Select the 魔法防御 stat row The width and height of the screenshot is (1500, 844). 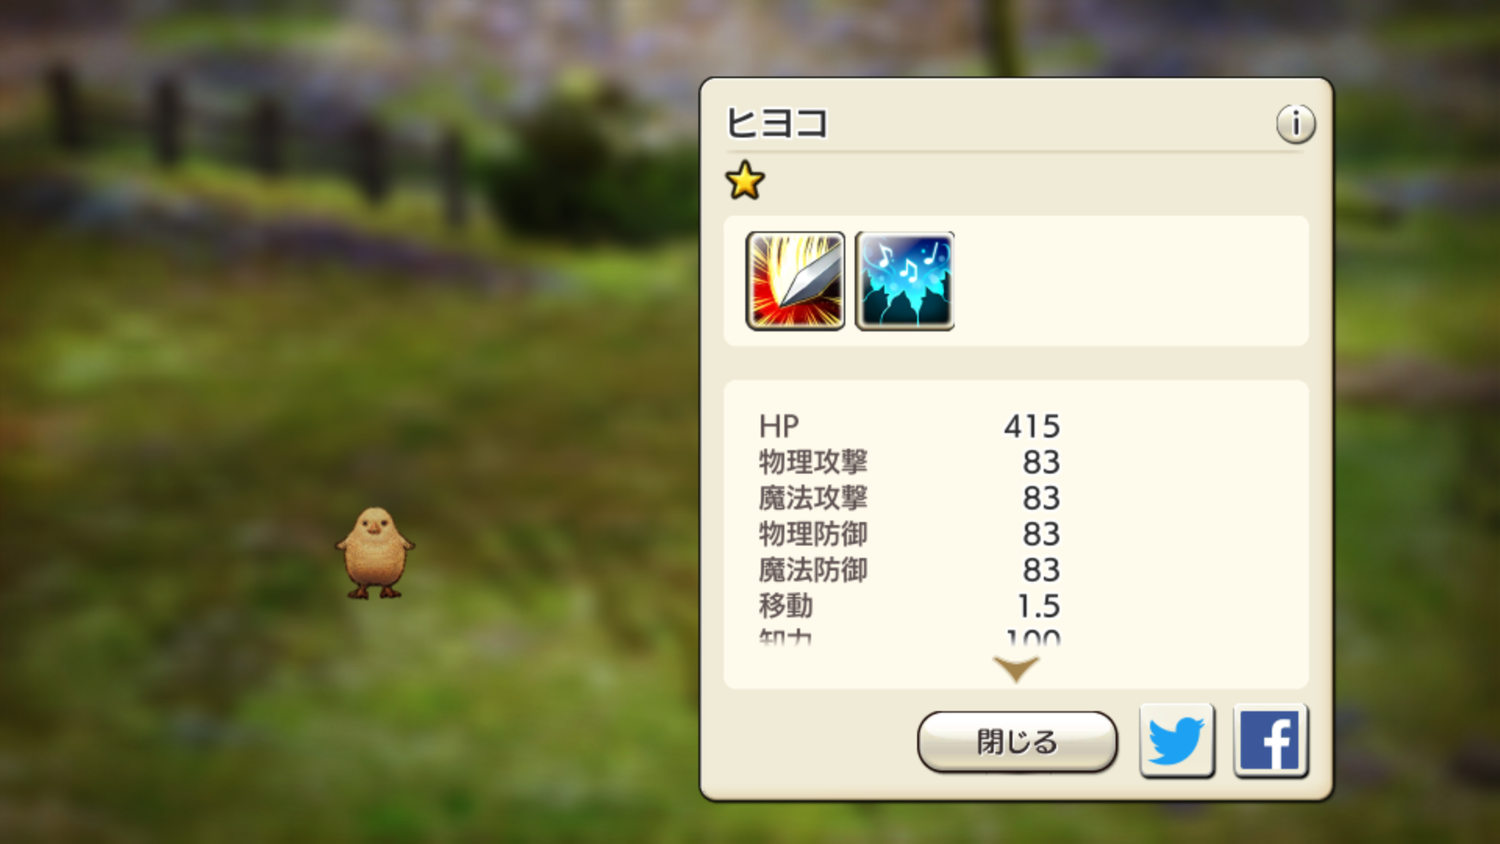[x=909, y=570]
